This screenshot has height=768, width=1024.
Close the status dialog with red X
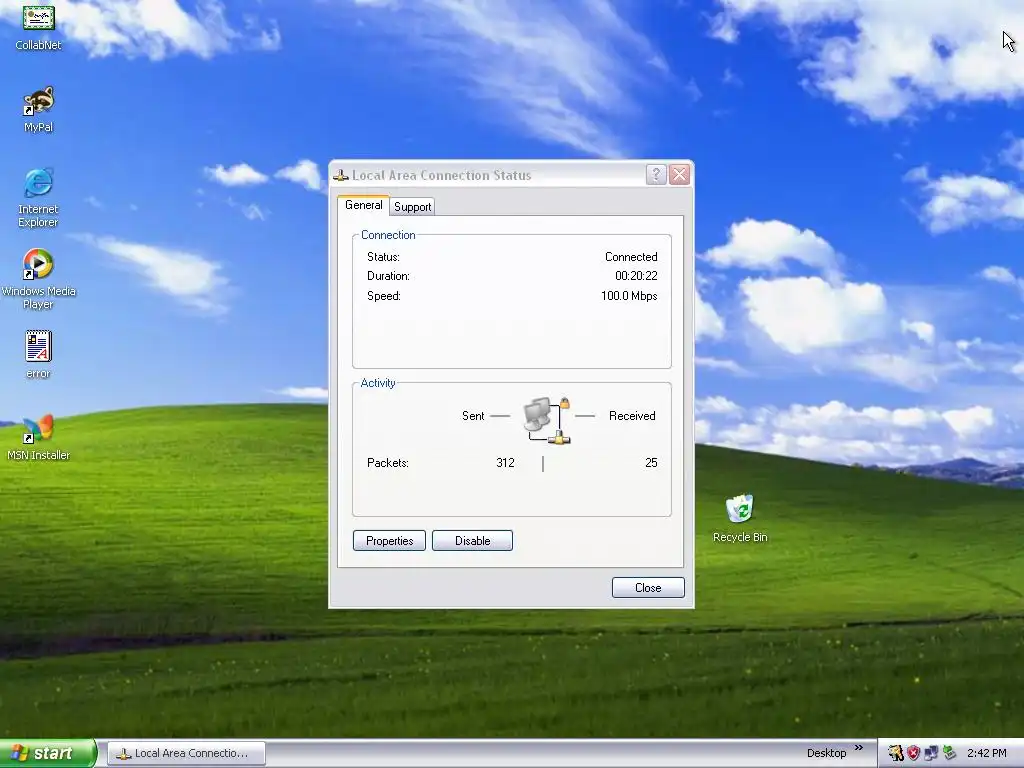click(x=679, y=174)
